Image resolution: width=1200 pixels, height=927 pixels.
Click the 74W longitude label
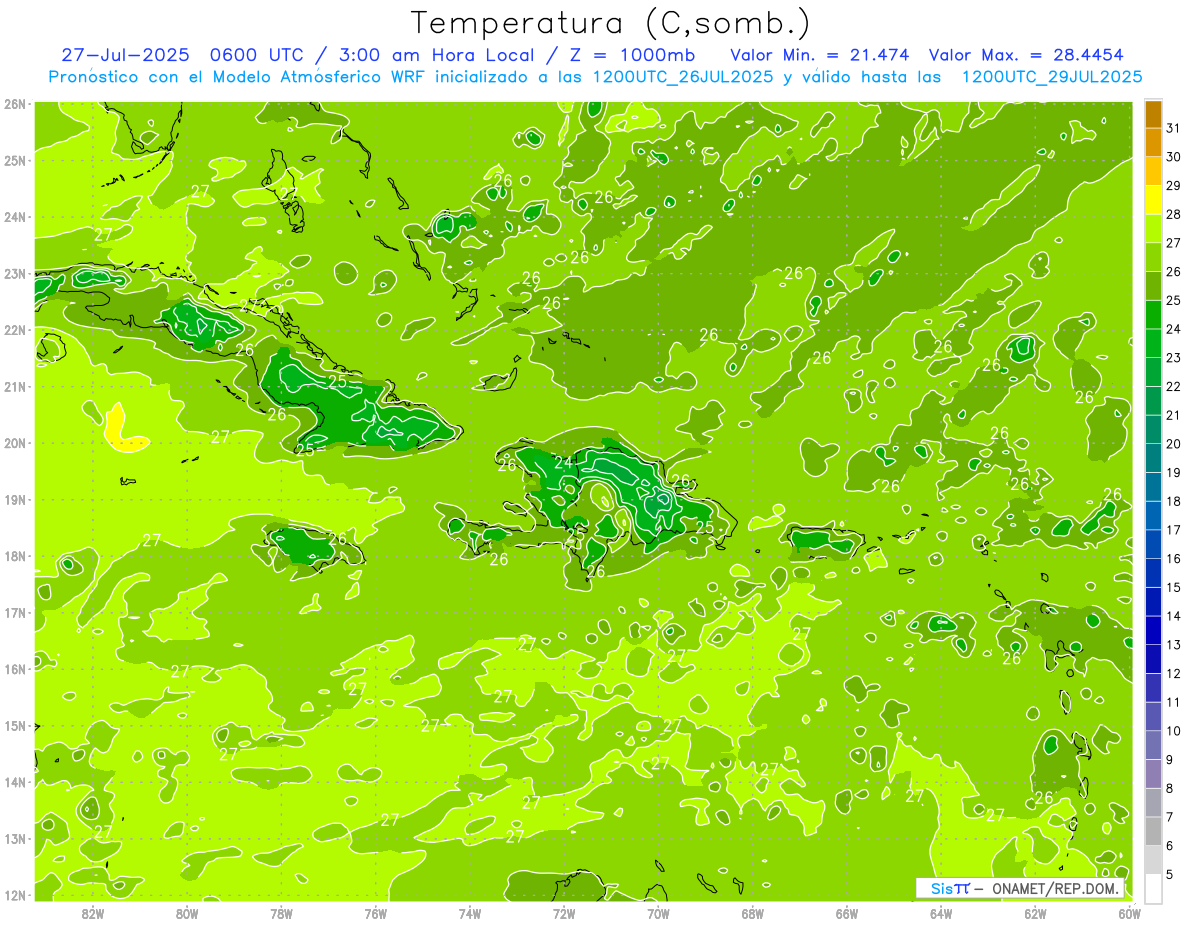pyautogui.click(x=470, y=913)
